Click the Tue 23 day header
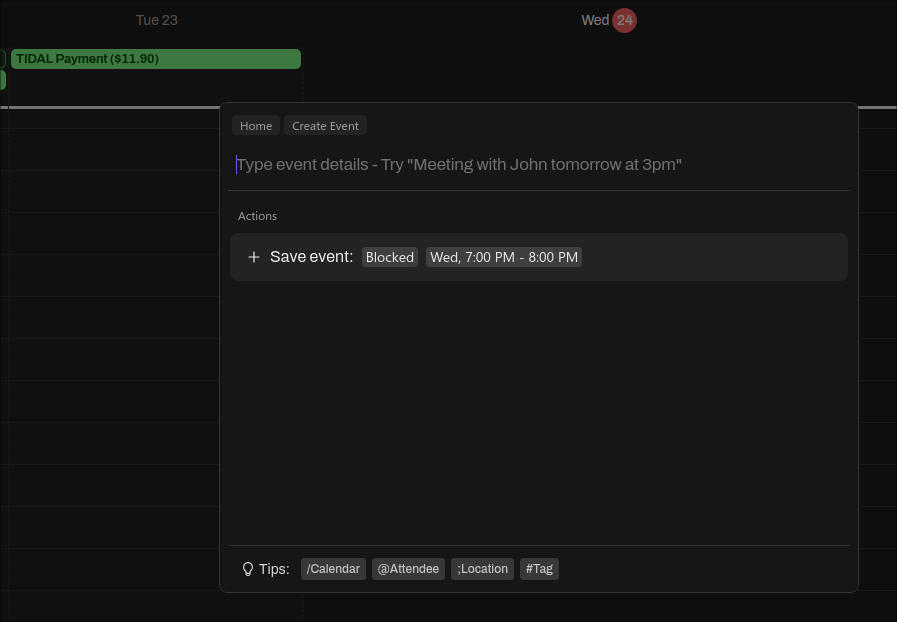 [x=157, y=20]
